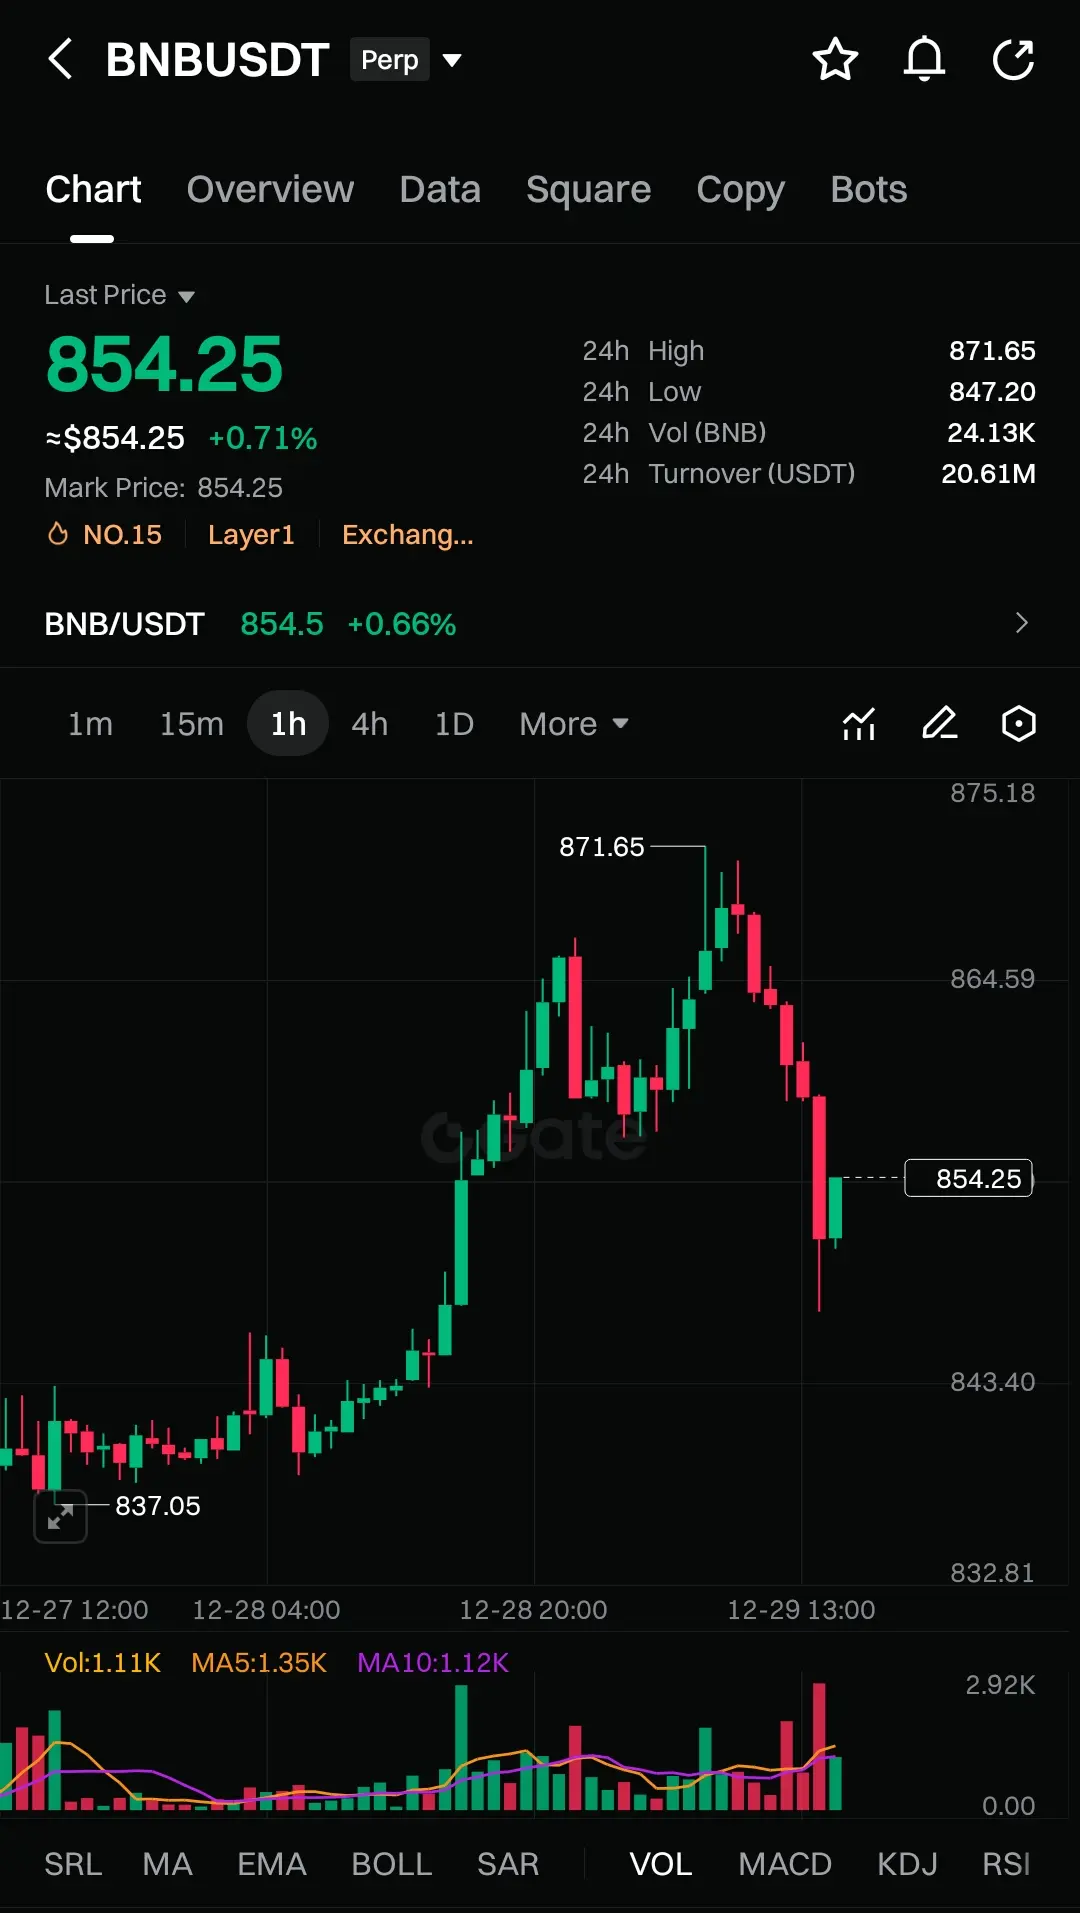This screenshot has width=1080, height=1913.
Task: Select MACD sub-indicator
Action: click(x=785, y=1864)
